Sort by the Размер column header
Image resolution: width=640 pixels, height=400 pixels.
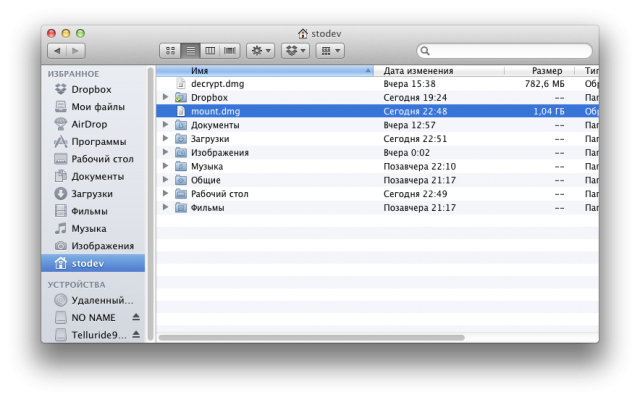tap(540, 71)
